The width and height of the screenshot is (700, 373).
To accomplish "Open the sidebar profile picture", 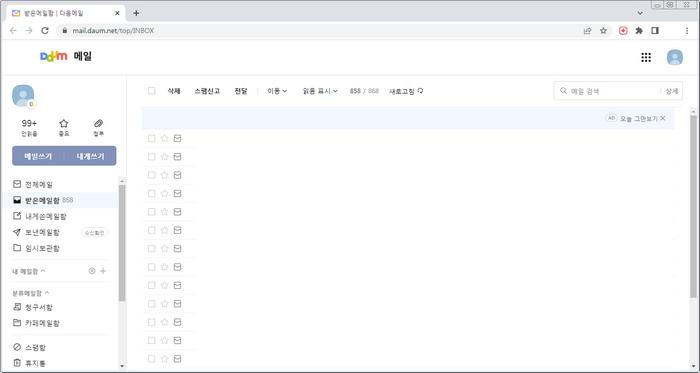I will tap(23, 95).
